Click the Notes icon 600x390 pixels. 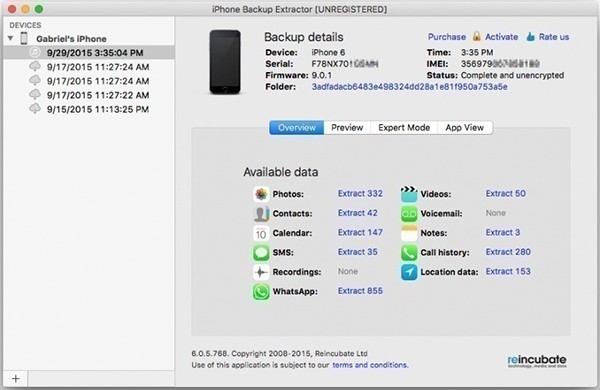[x=409, y=233]
